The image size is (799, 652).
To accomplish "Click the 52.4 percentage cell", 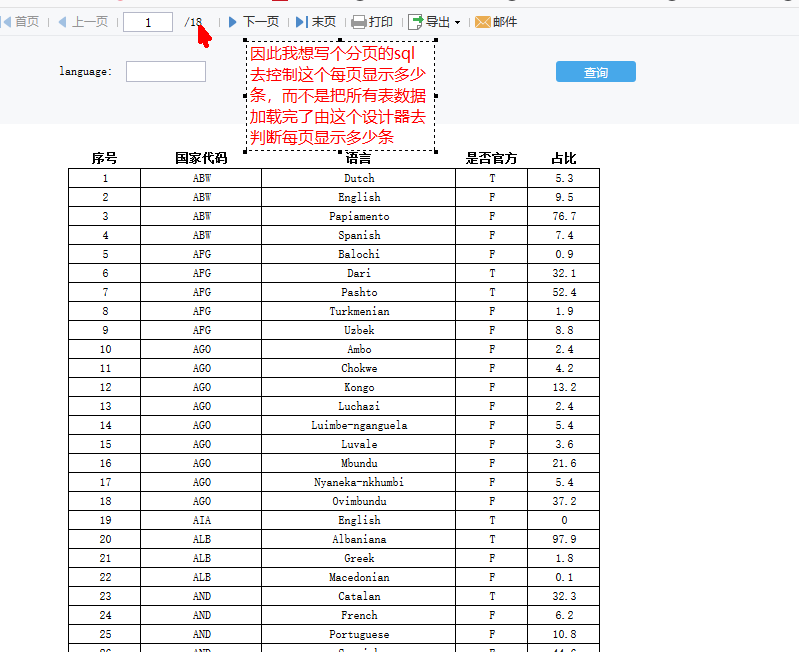I will (564, 292).
